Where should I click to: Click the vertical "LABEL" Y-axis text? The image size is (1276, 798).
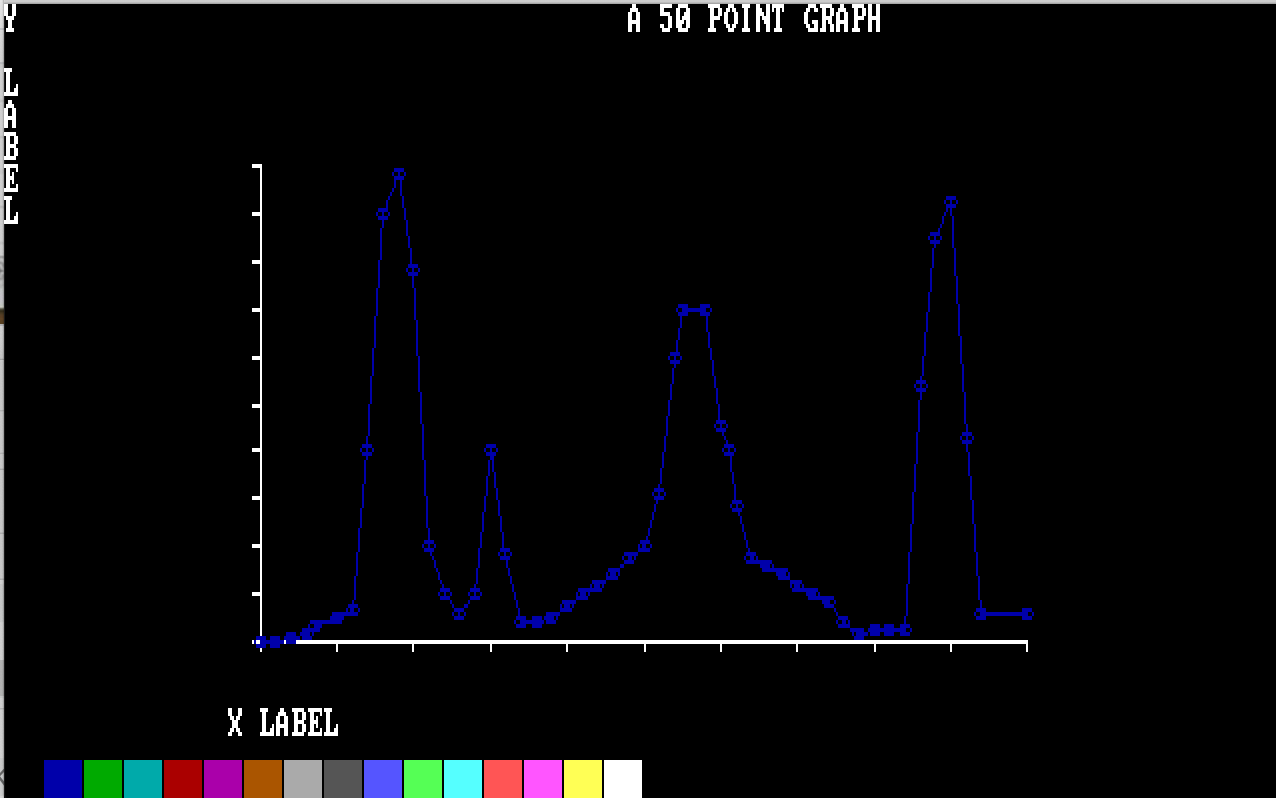pos(11,147)
